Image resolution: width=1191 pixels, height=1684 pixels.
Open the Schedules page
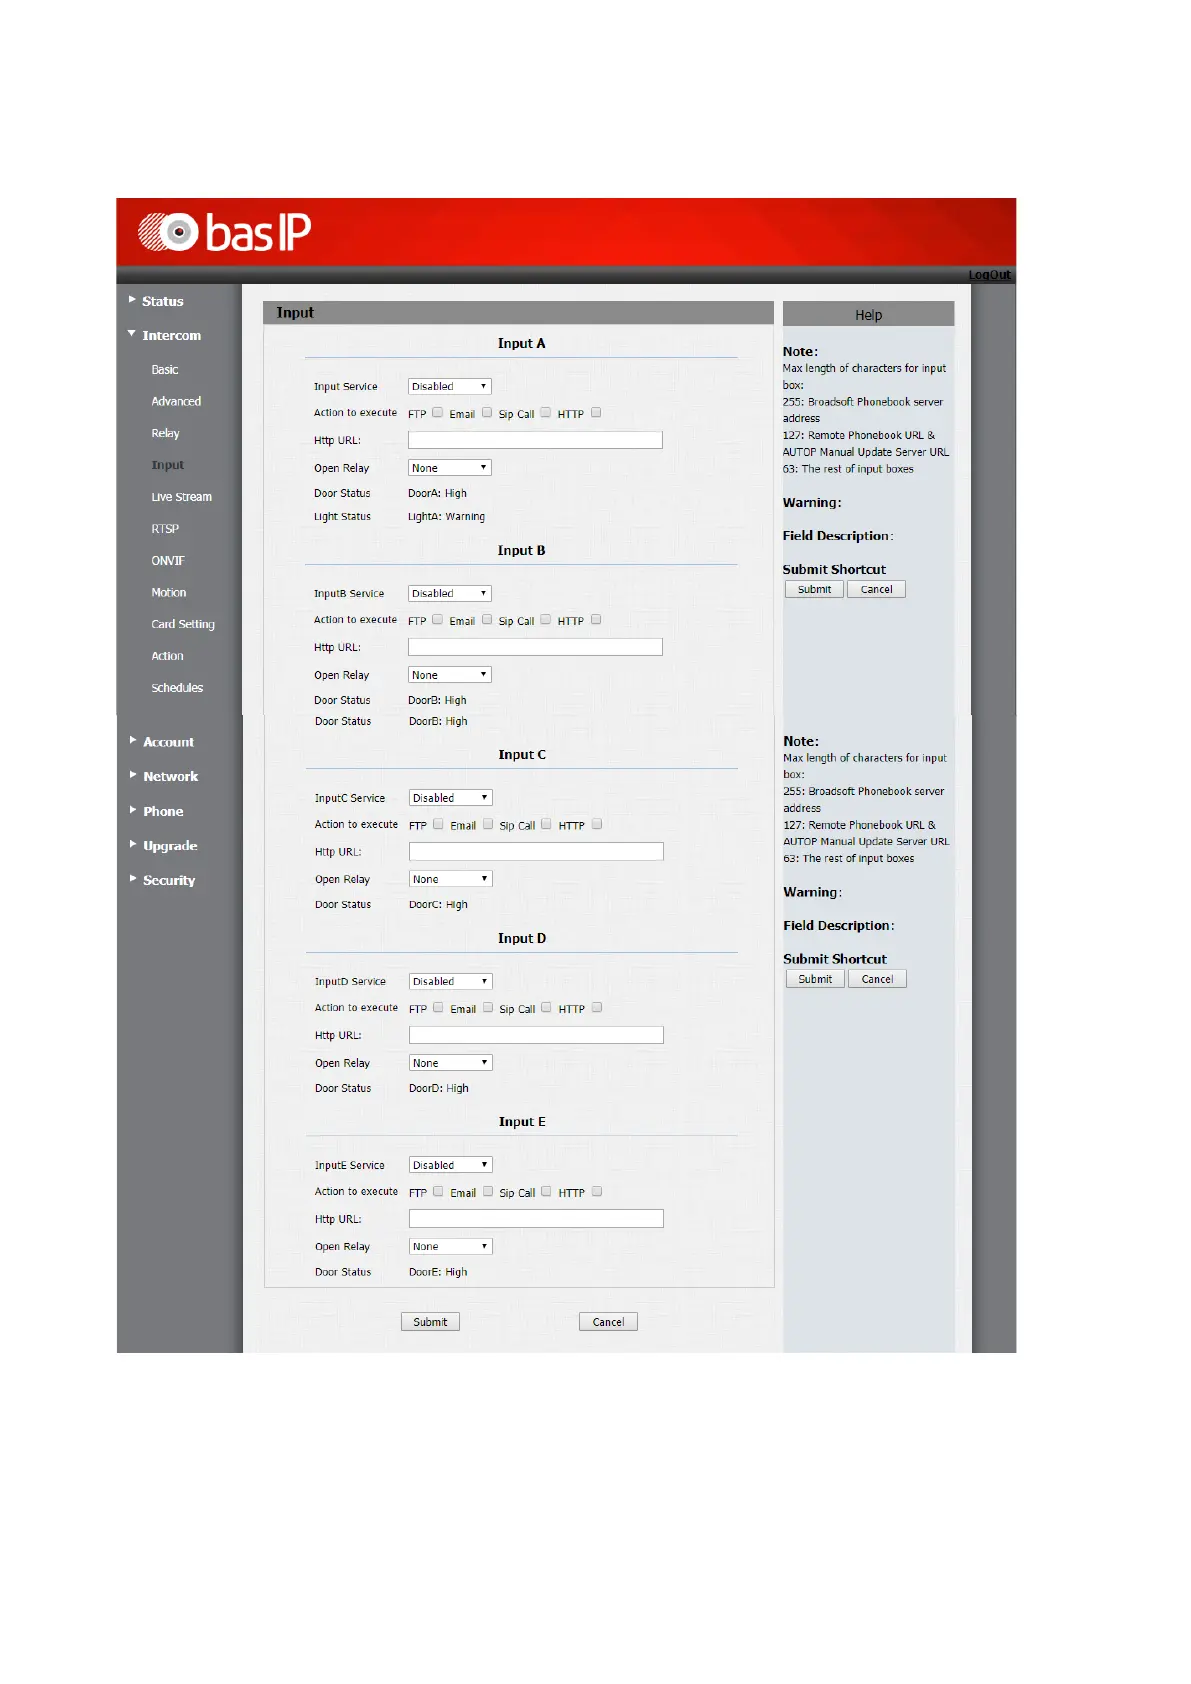coord(177,688)
